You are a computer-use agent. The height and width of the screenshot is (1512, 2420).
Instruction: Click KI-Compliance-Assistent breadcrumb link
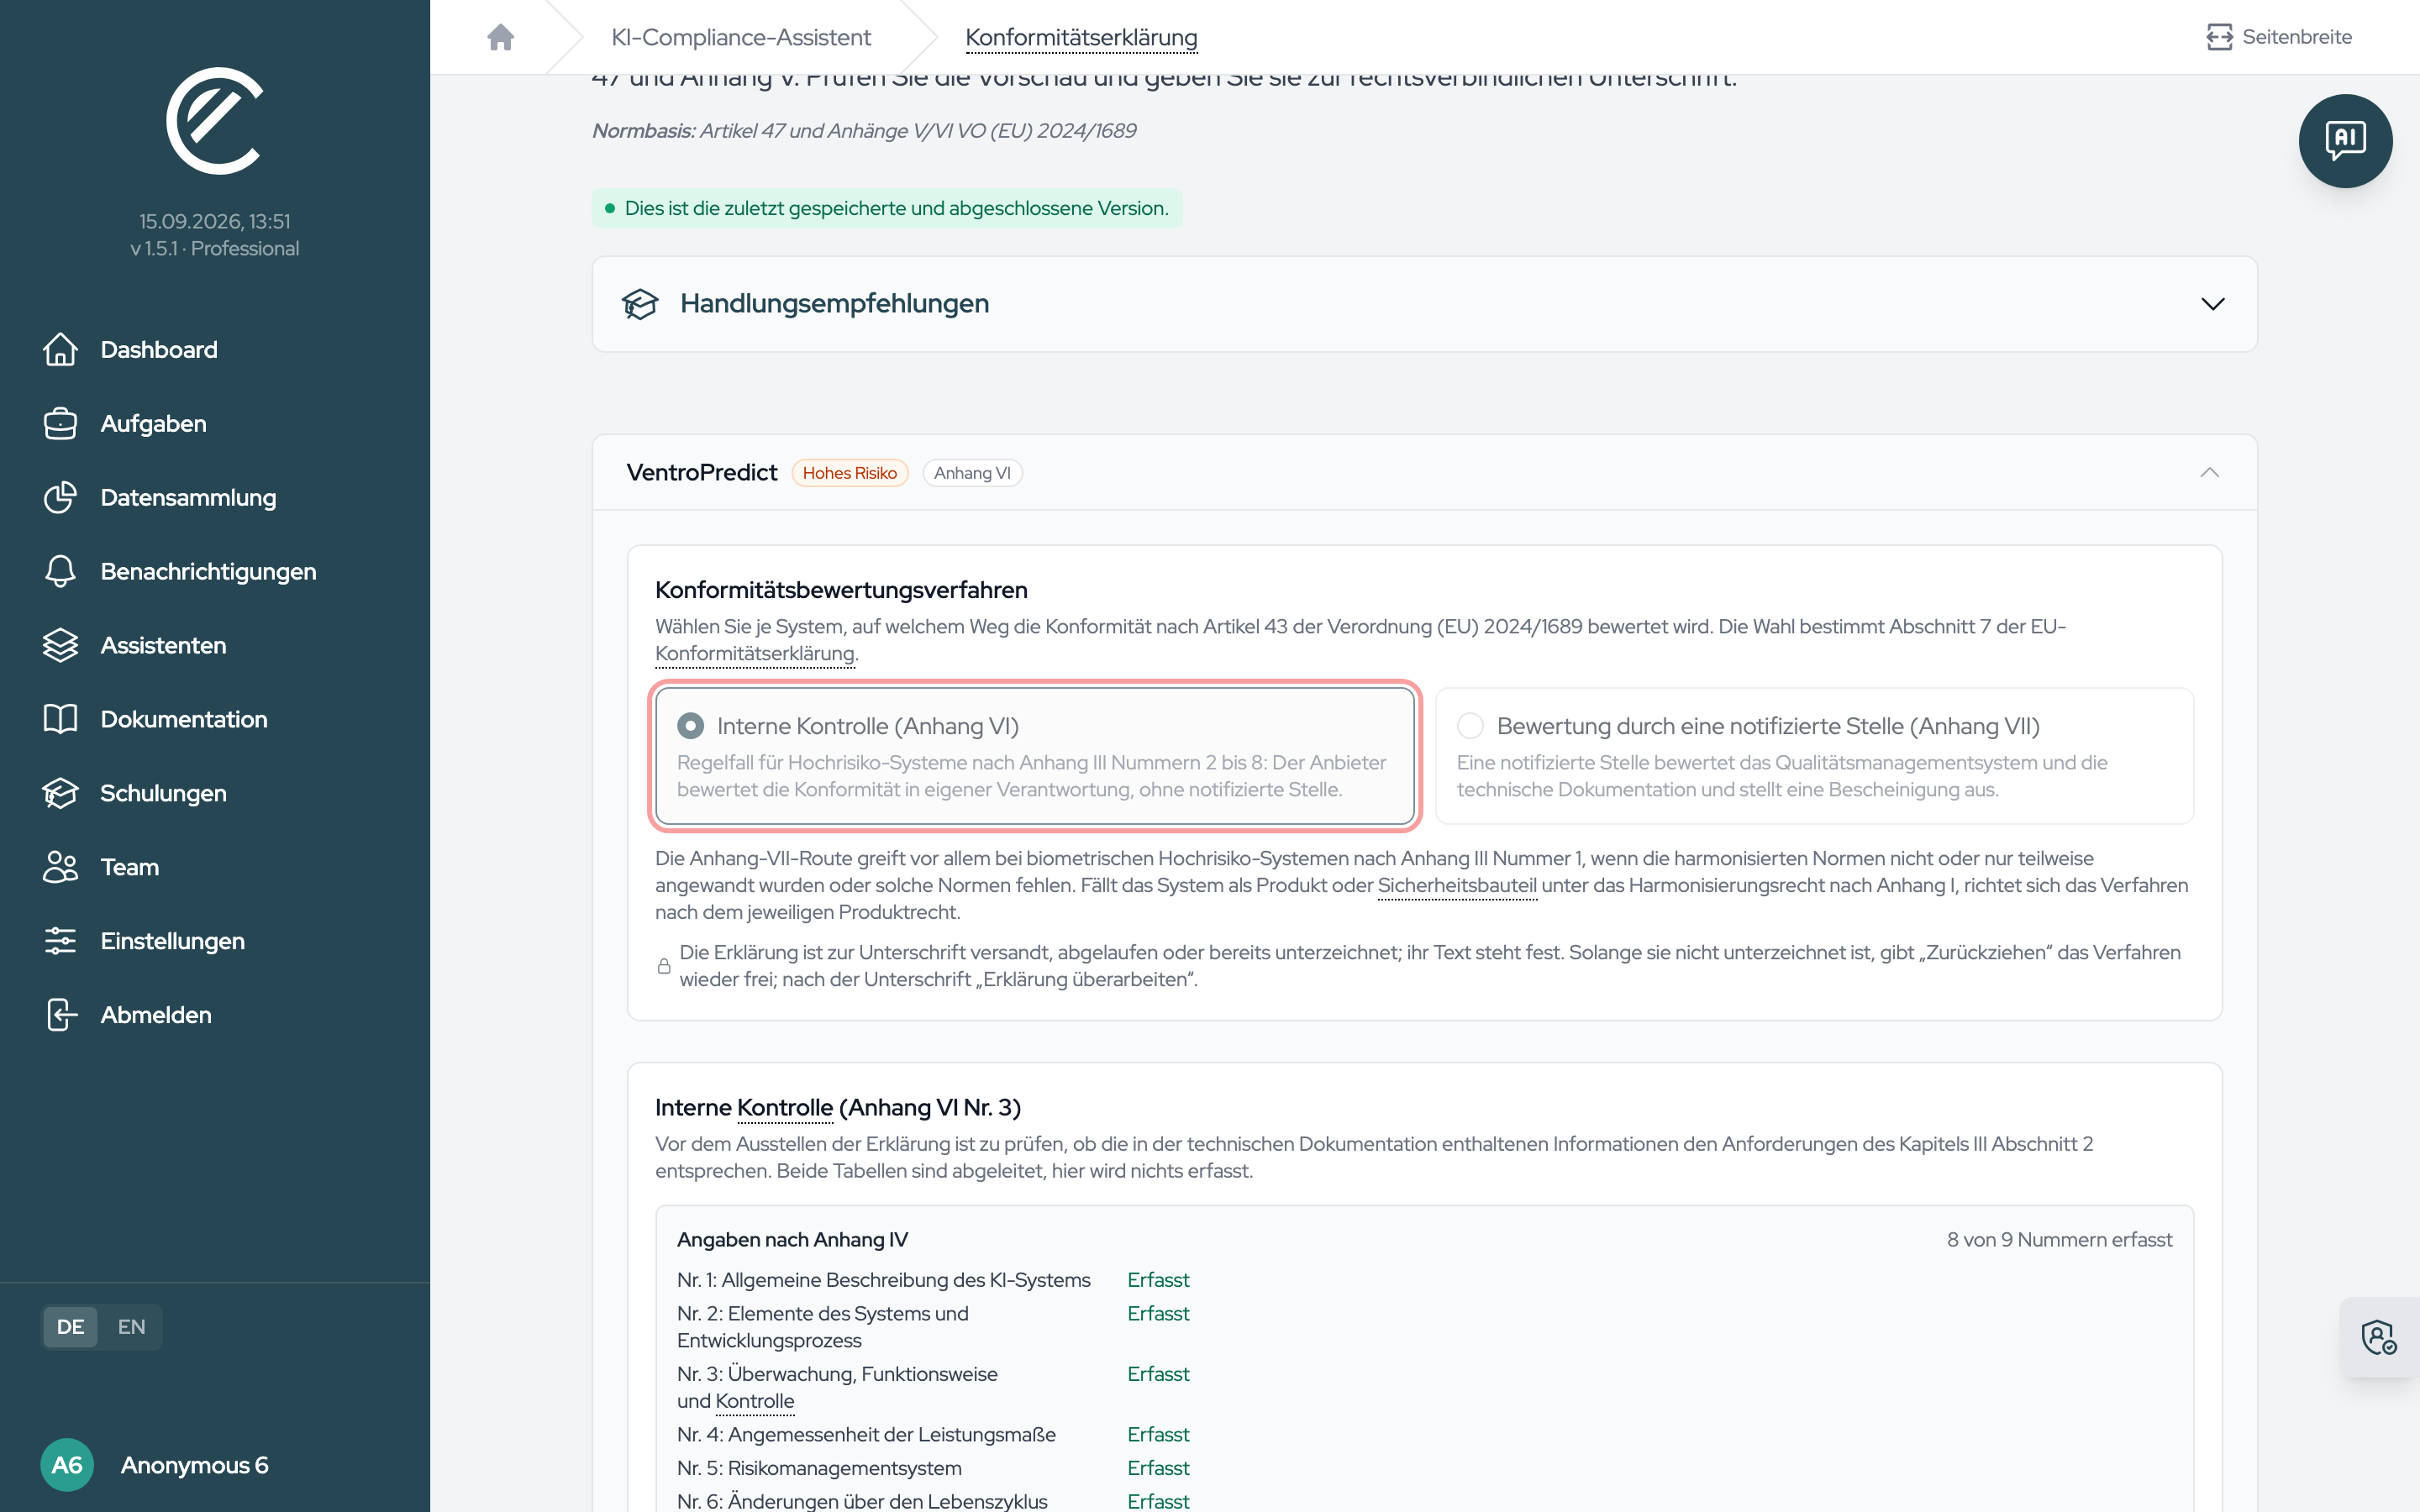tap(741, 37)
